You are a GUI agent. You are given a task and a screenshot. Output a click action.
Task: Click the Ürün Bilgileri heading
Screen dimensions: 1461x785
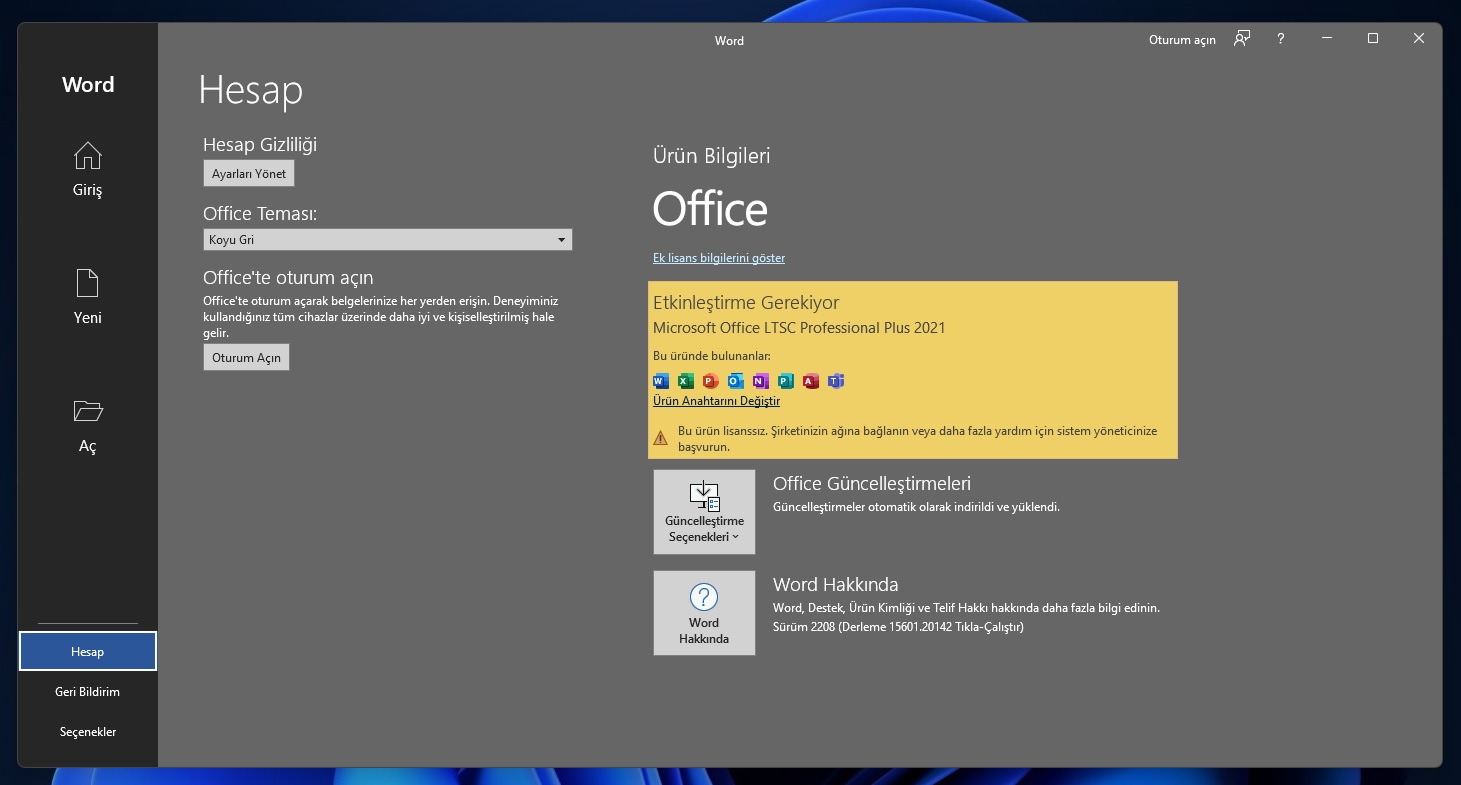712,156
